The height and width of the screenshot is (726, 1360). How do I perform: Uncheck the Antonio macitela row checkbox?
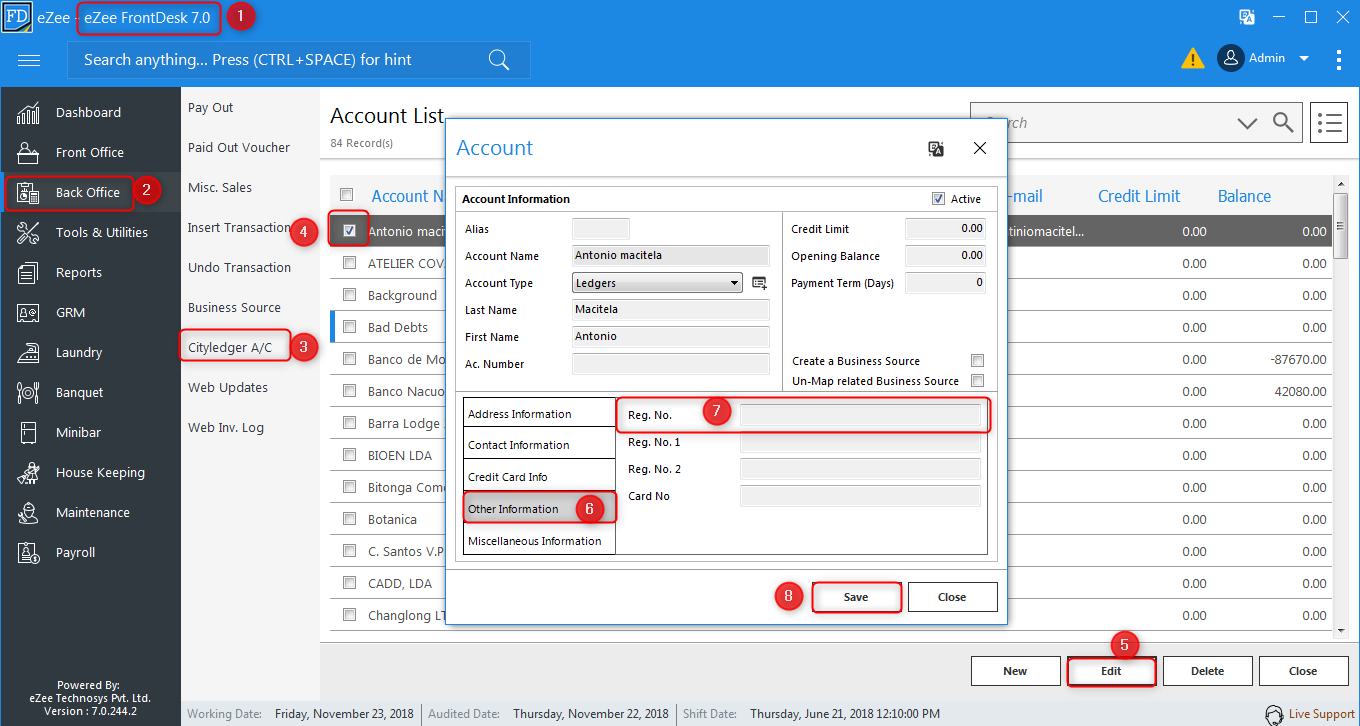(x=349, y=231)
